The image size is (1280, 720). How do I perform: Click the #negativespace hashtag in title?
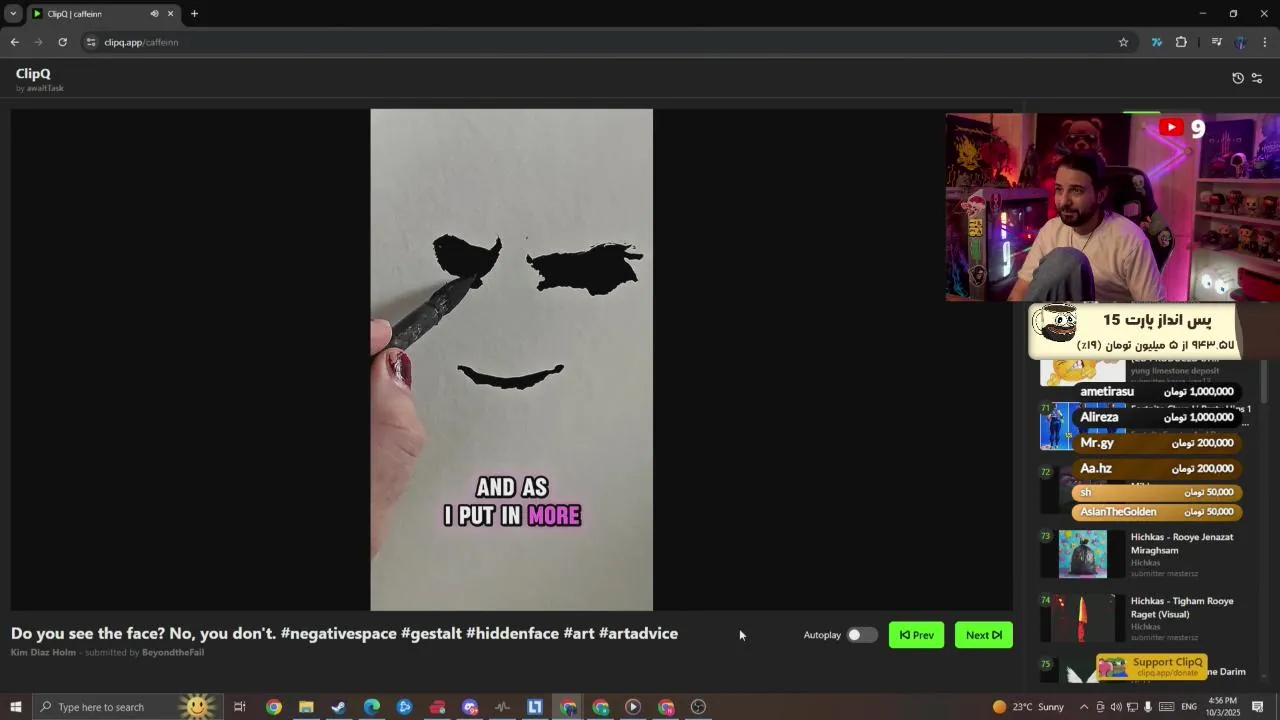click(x=339, y=634)
